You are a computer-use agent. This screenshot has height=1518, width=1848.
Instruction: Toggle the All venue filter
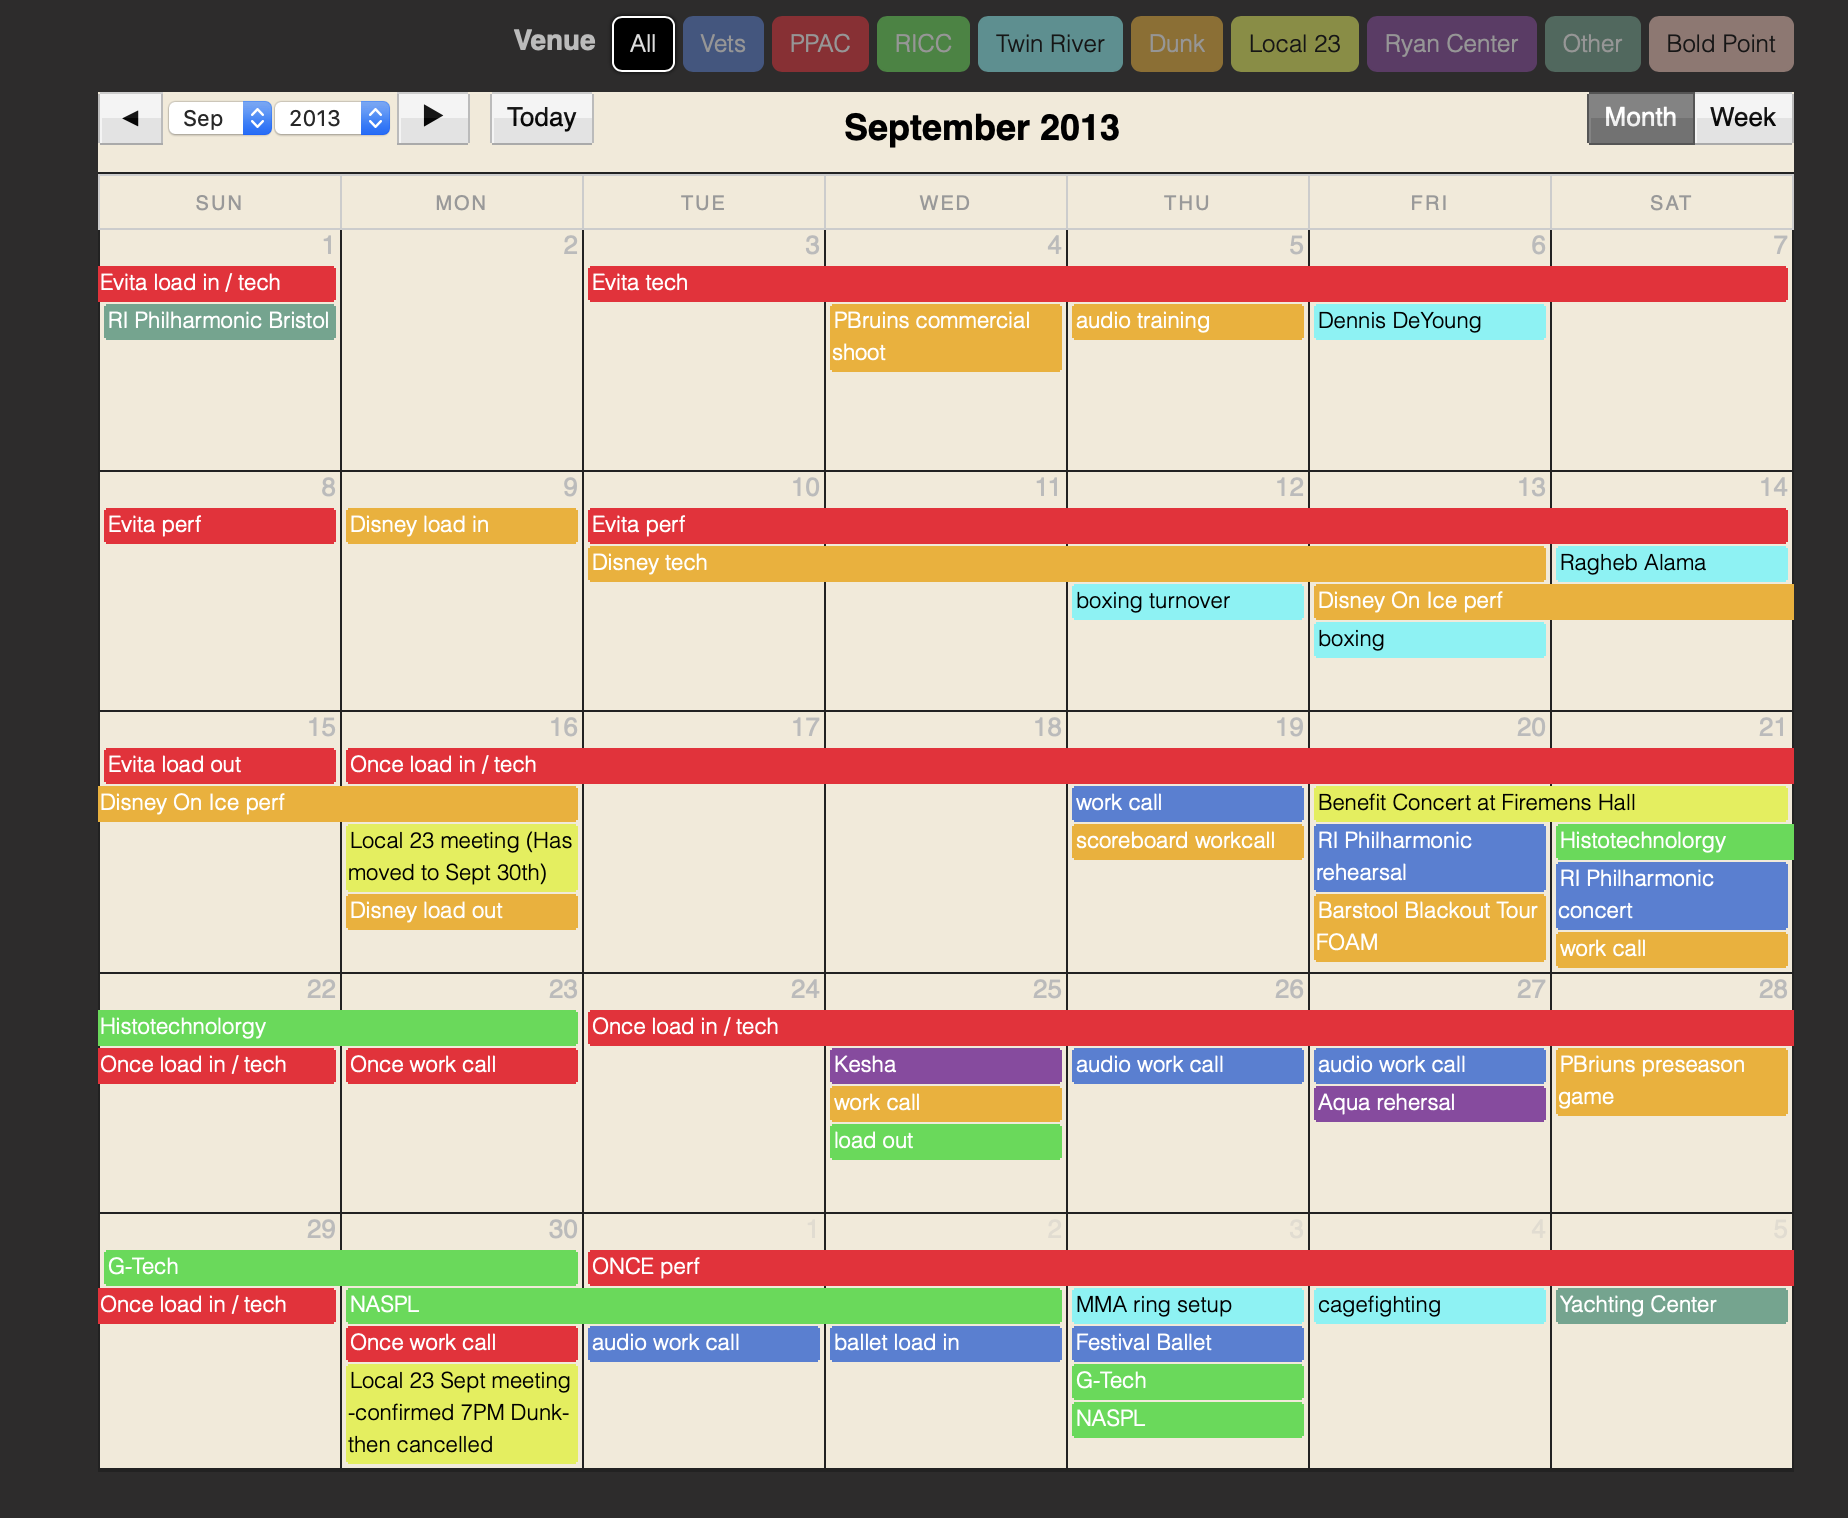643,44
